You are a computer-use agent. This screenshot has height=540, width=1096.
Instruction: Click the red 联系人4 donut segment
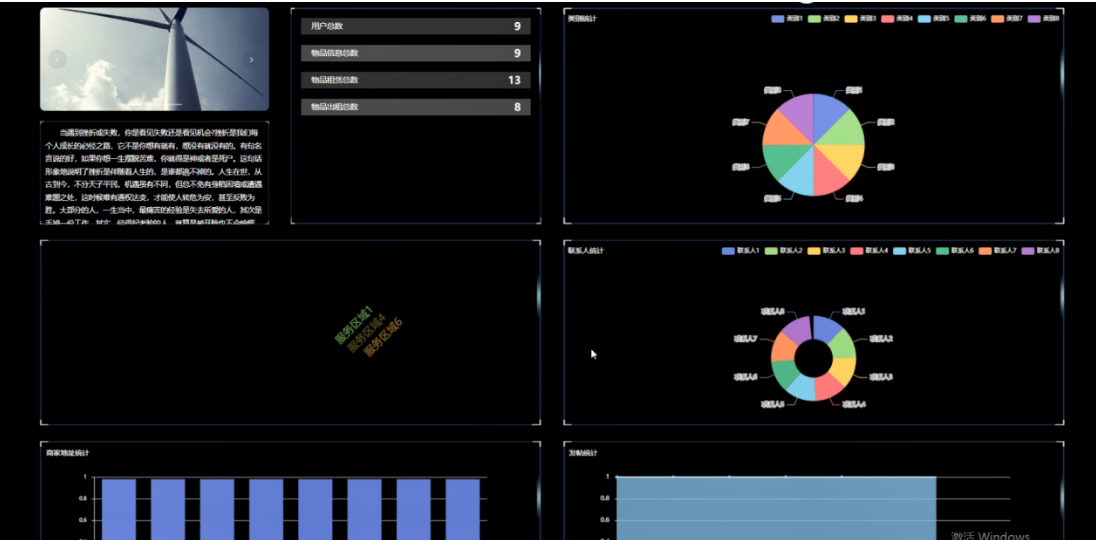pyautogui.click(x=827, y=388)
